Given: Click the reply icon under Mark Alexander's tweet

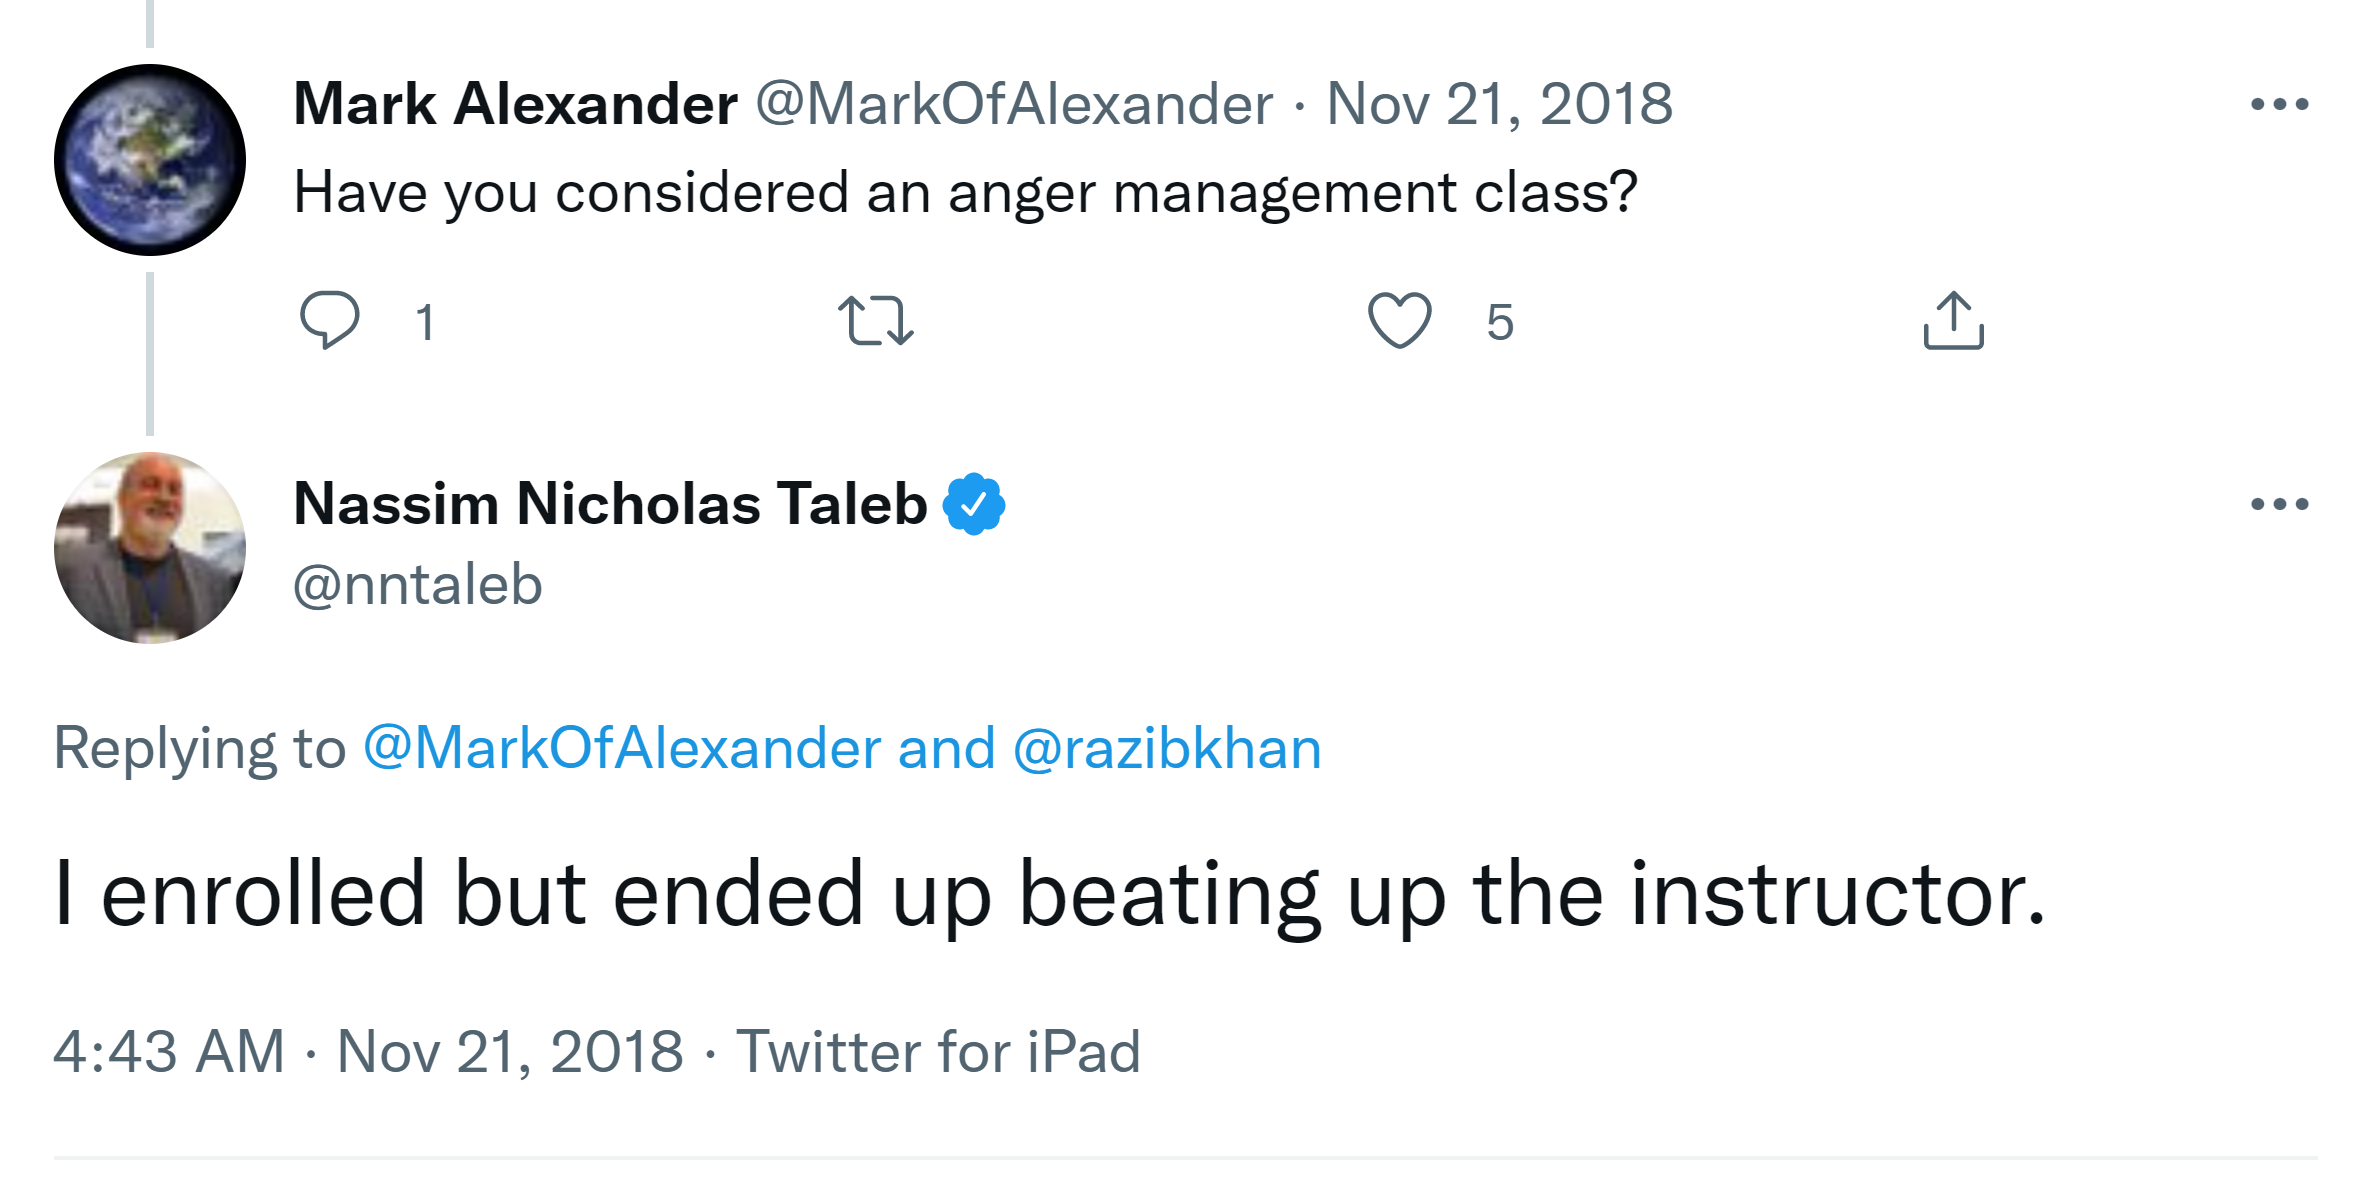Looking at the screenshot, I should 329,320.
